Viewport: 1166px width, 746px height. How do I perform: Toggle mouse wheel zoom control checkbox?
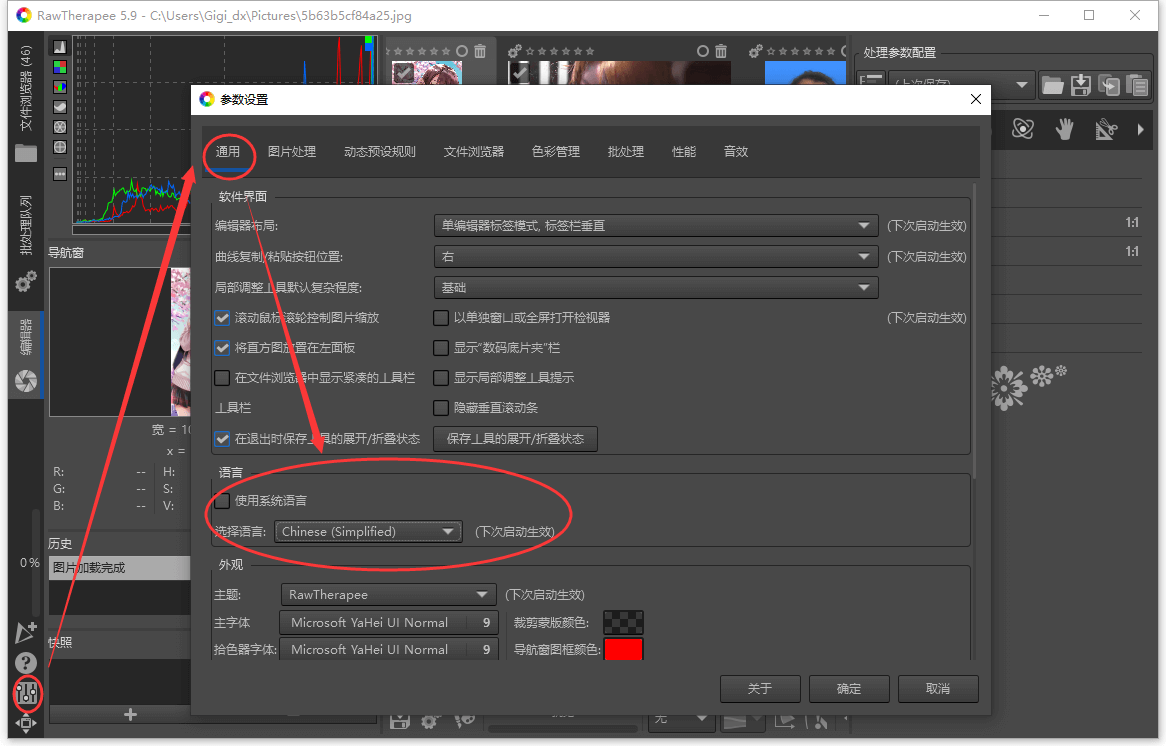(222, 318)
